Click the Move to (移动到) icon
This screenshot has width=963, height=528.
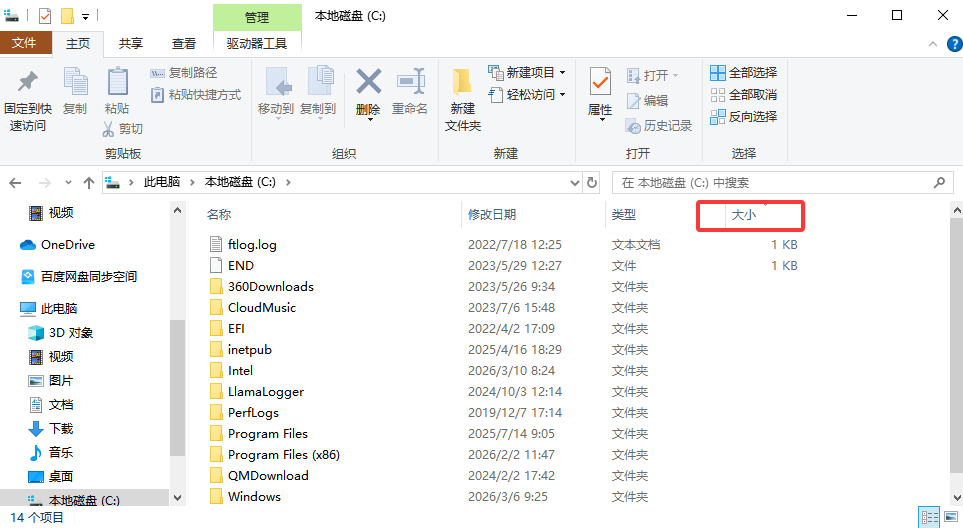pos(277,81)
